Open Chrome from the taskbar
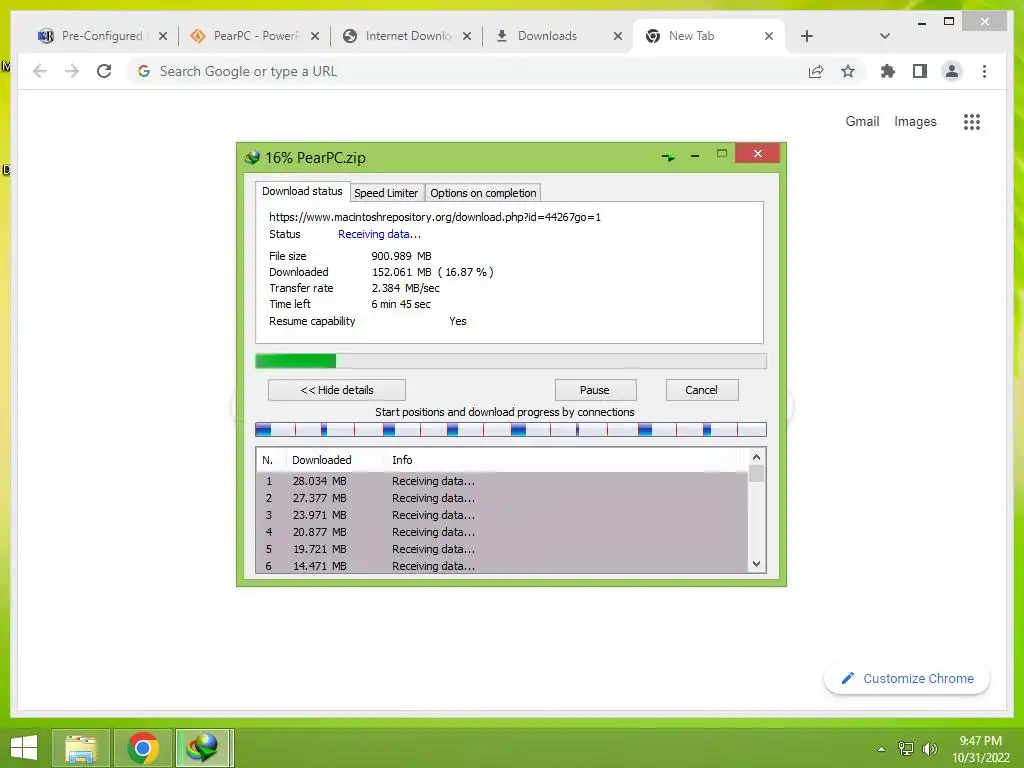1024x768 pixels. pos(143,748)
